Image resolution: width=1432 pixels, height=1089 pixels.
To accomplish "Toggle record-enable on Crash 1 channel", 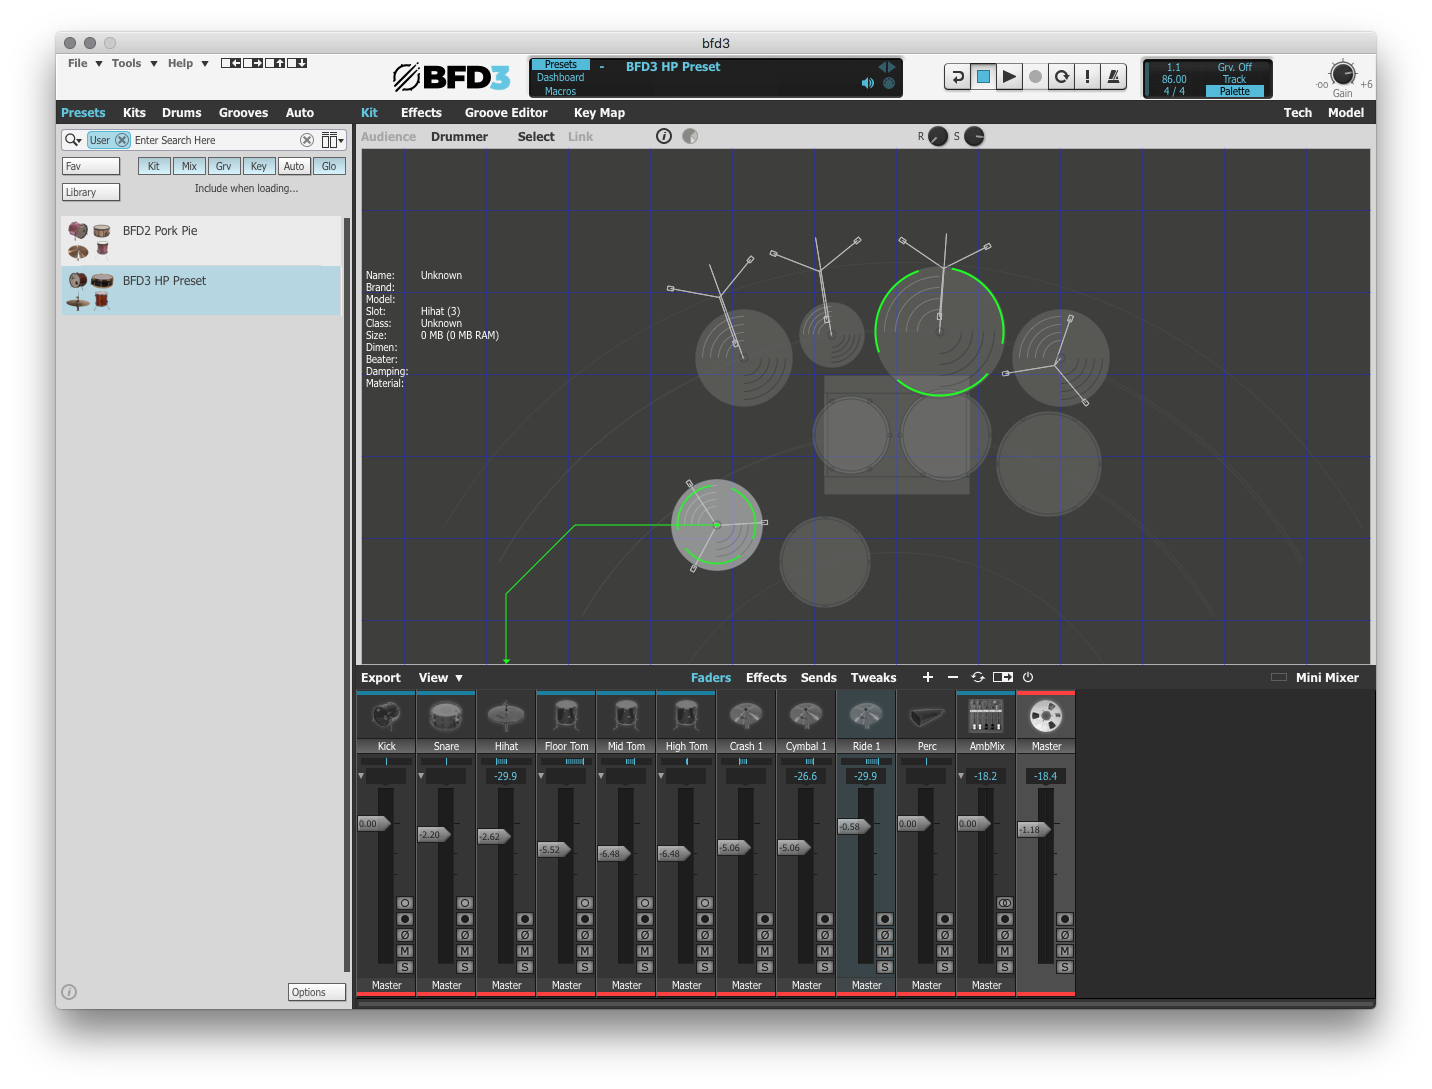I will pos(765,919).
